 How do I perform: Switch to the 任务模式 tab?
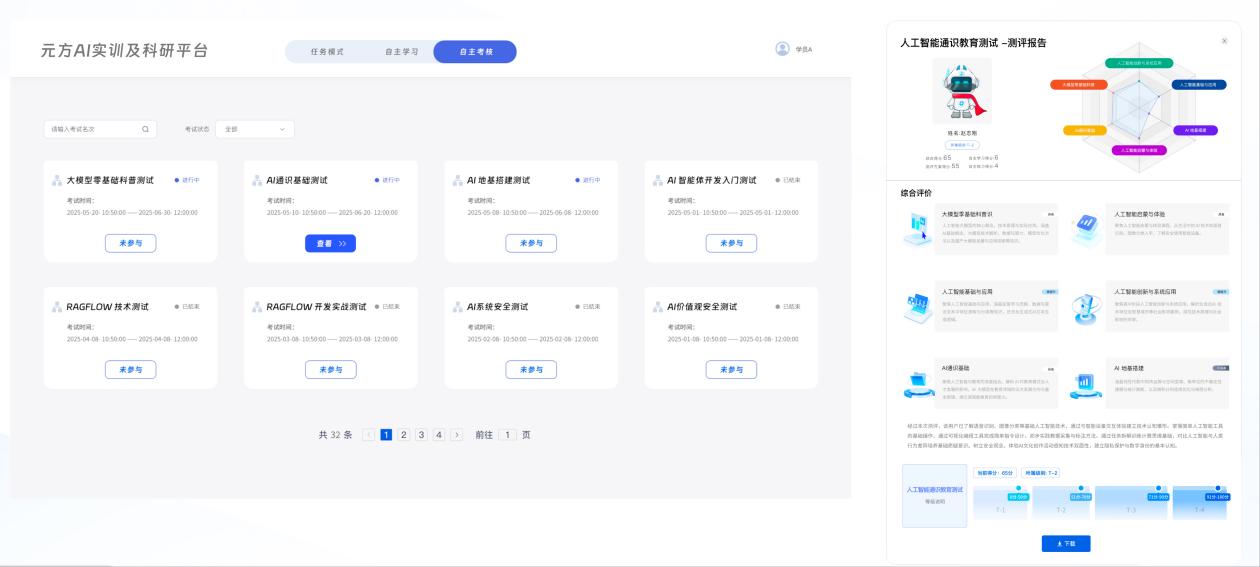[x=327, y=52]
